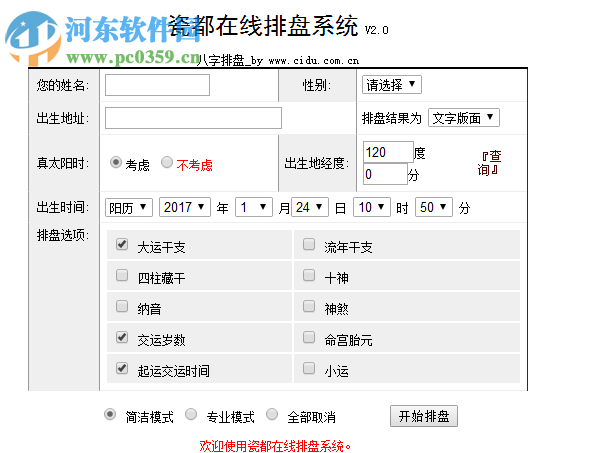The height and width of the screenshot is (453, 611).
Task: Open the 排盘结果为 文字版面 dropdown
Action: pyautogui.click(x=464, y=118)
